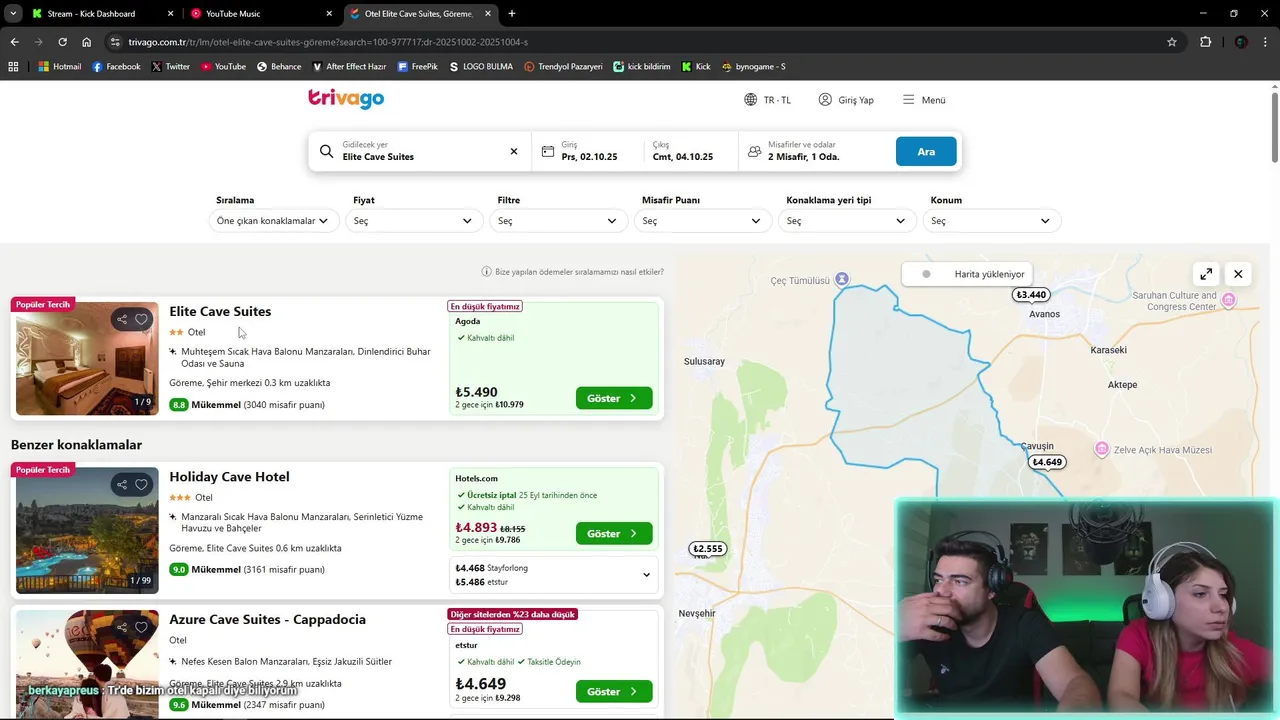Open Giriş check-in date picker

pos(590,151)
